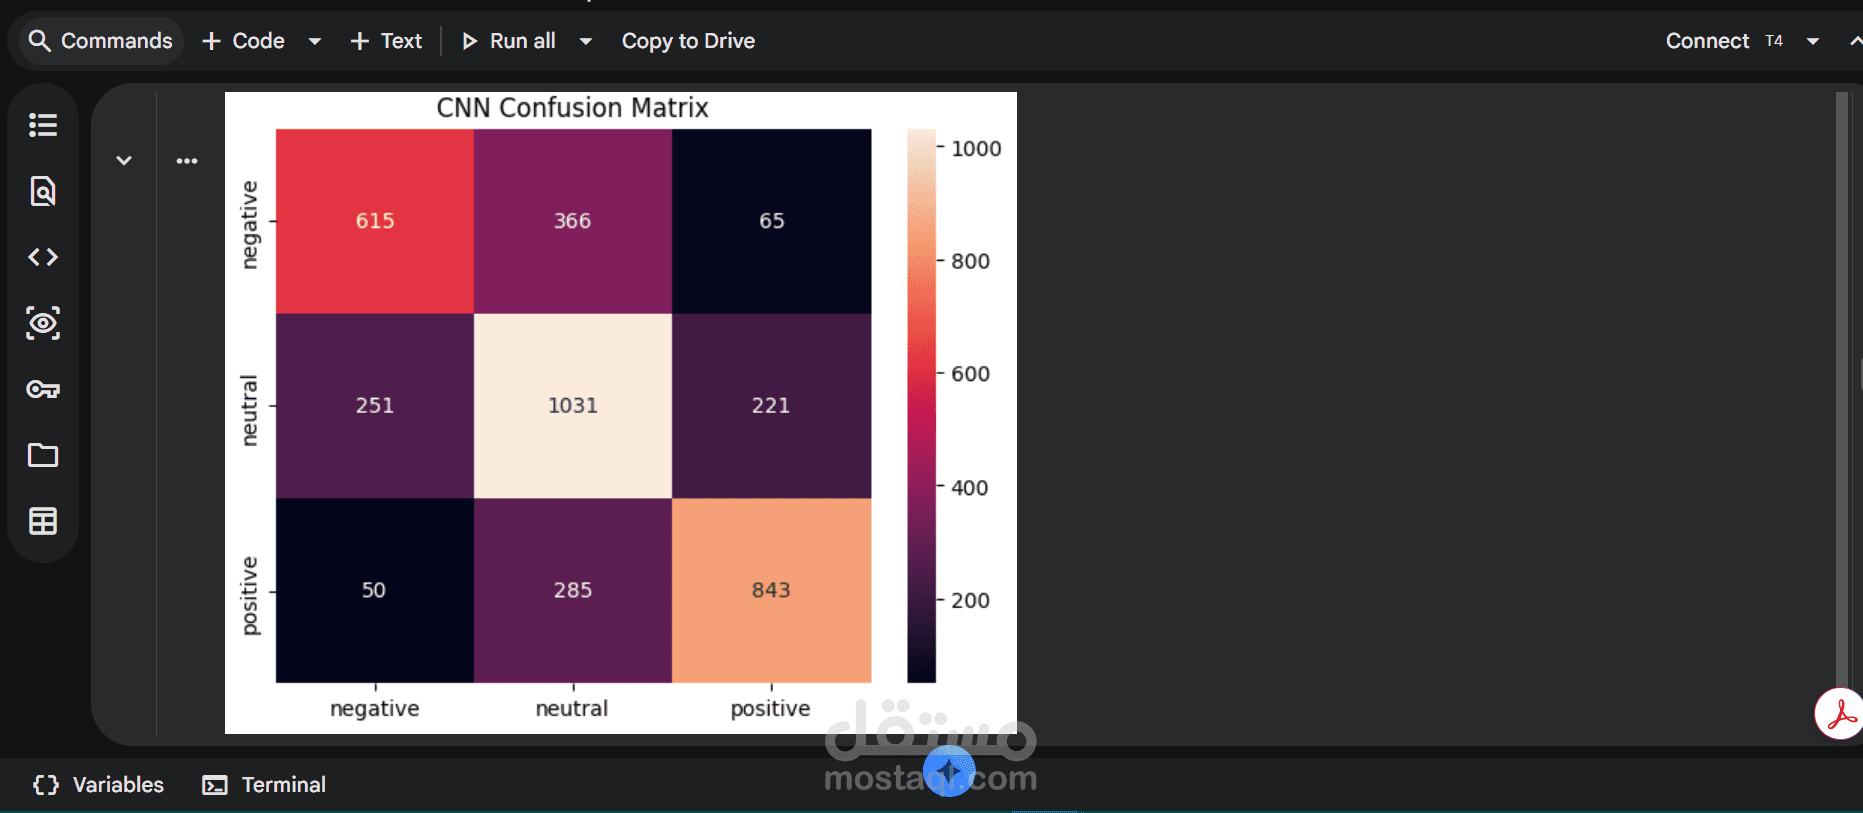1863x813 pixels.
Task: Expand the Code cell dropdown arrow
Action: click(315, 41)
